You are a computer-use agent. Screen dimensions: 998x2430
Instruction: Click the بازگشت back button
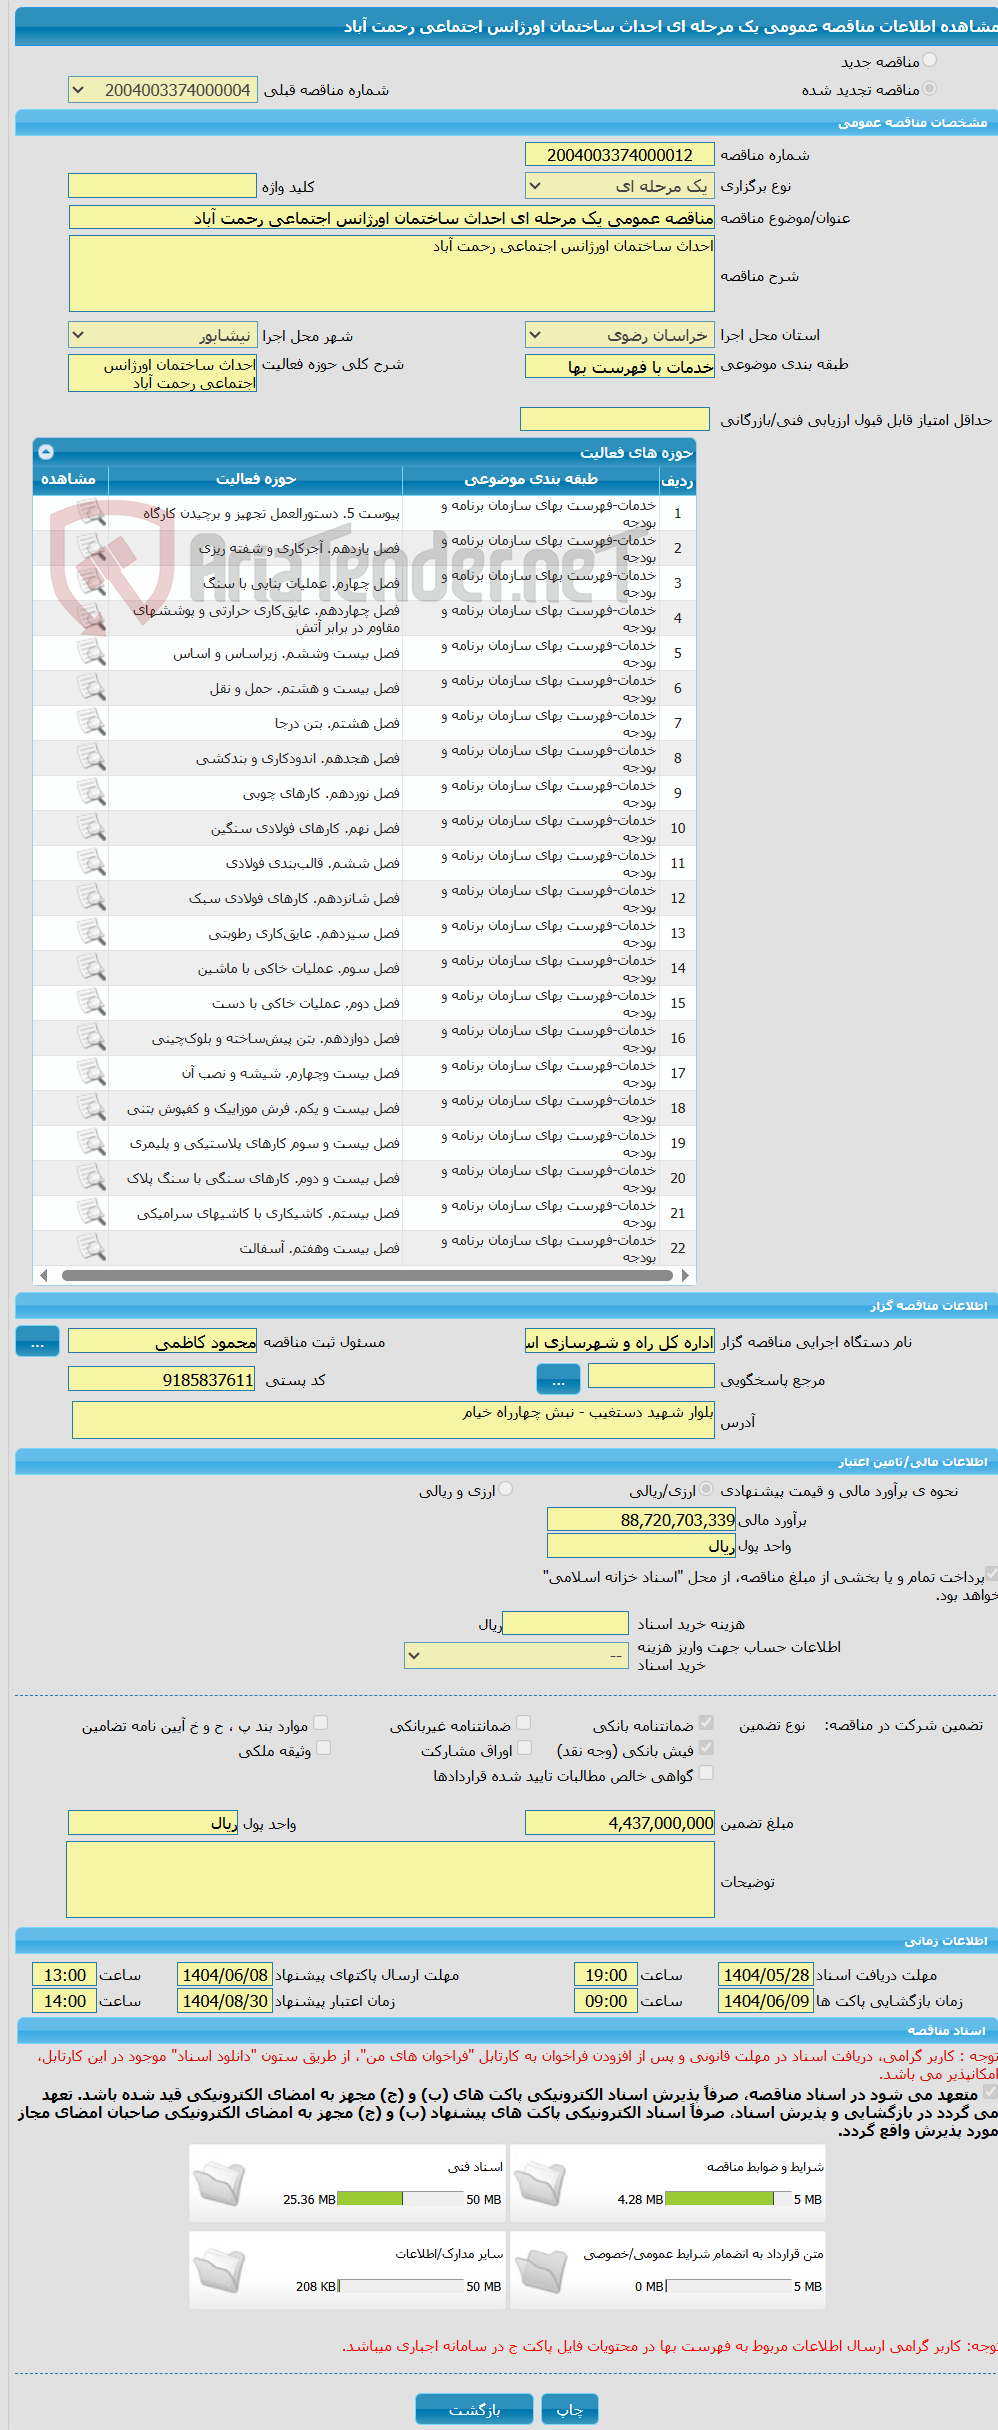(x=474, y=2409)
